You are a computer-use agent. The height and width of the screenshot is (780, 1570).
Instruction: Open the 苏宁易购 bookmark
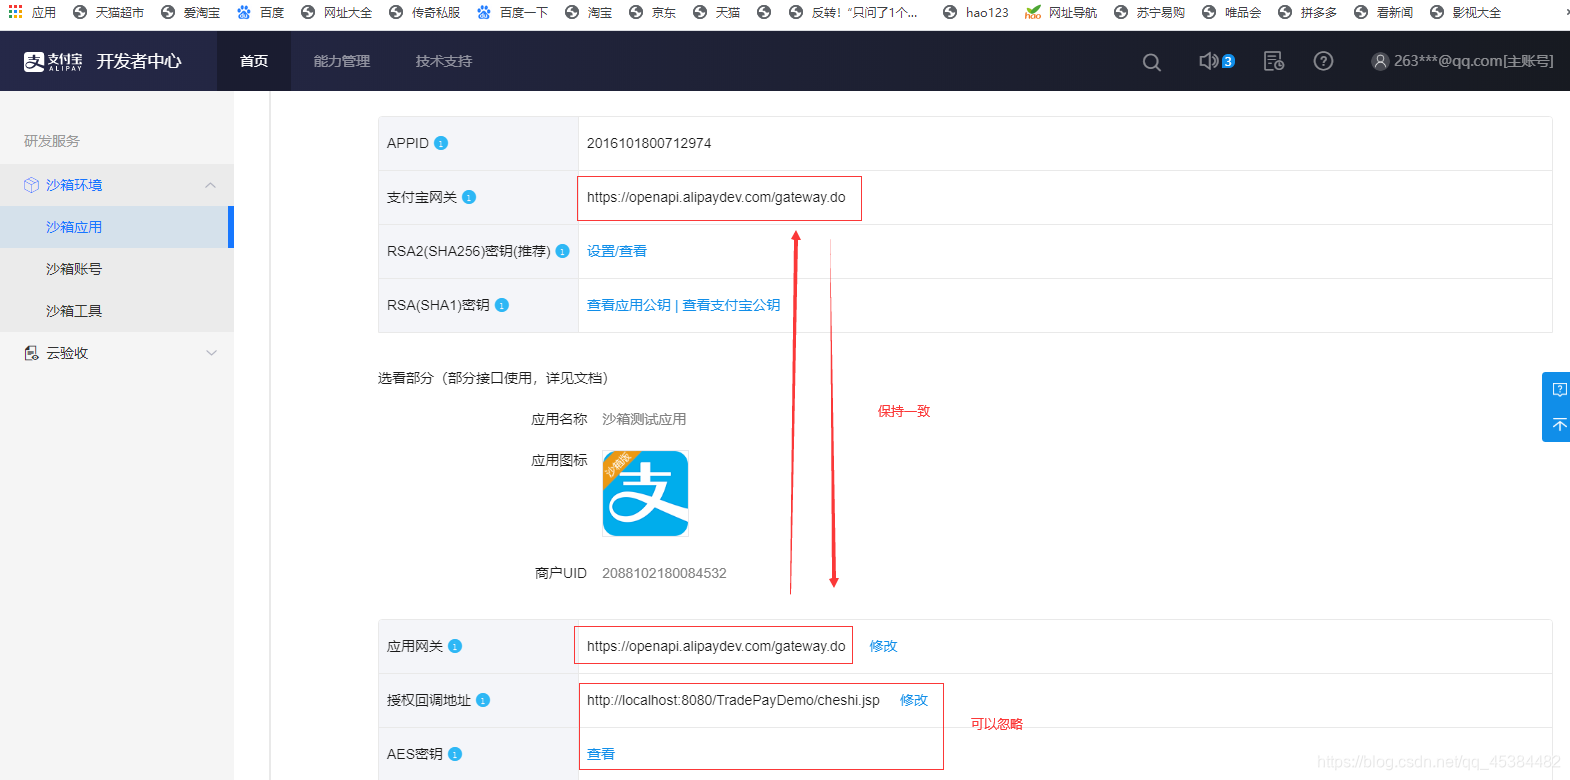[x=1149, y=12]
